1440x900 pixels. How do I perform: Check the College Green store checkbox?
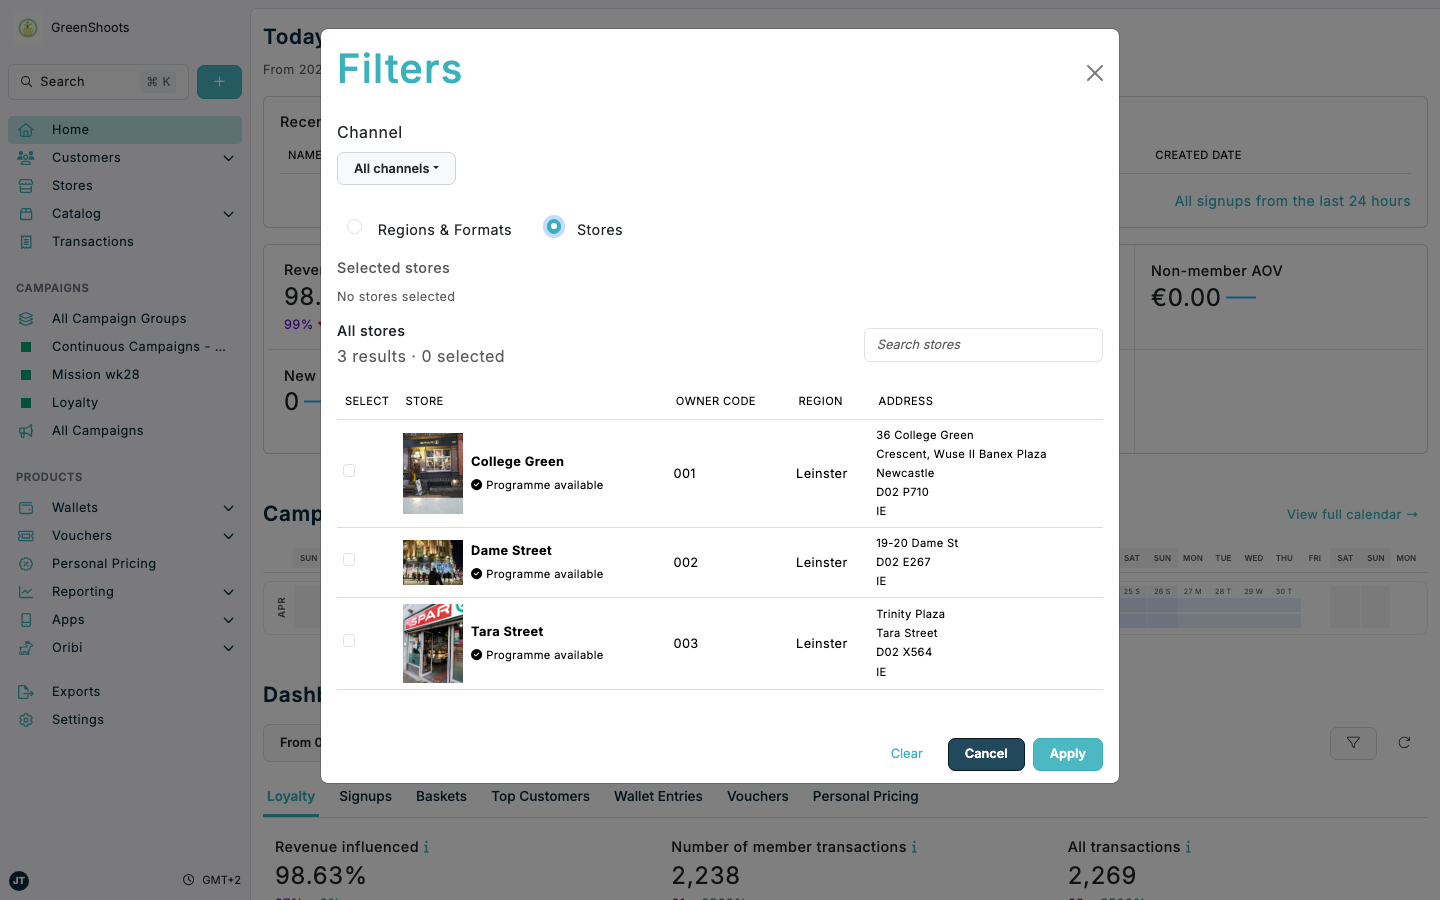tap(349, 470)
